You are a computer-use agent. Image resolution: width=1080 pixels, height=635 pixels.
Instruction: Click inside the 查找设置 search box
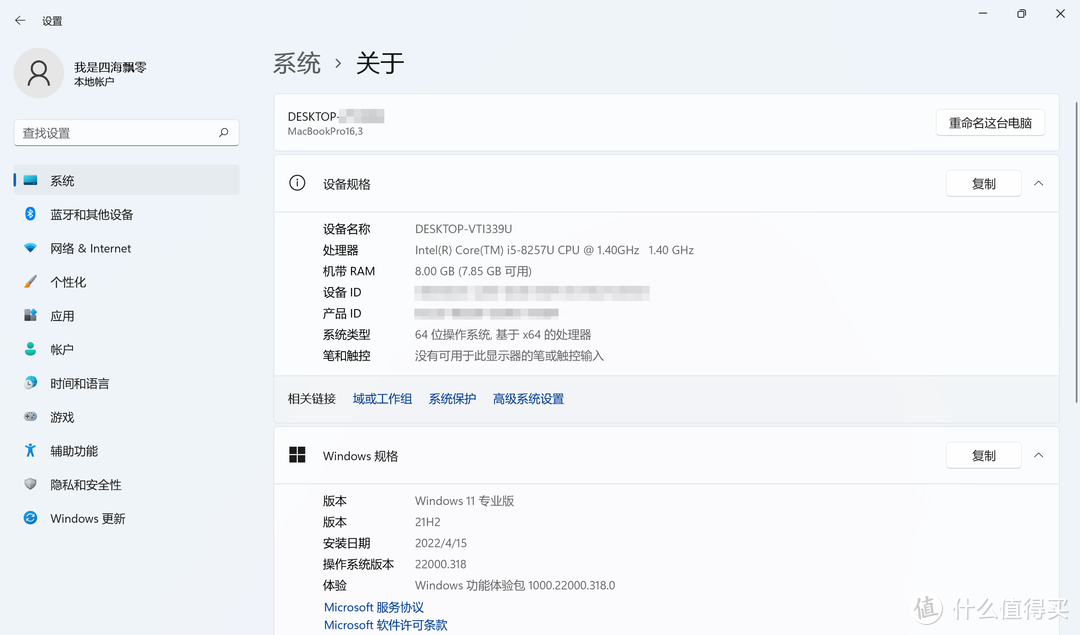(126, 132)
